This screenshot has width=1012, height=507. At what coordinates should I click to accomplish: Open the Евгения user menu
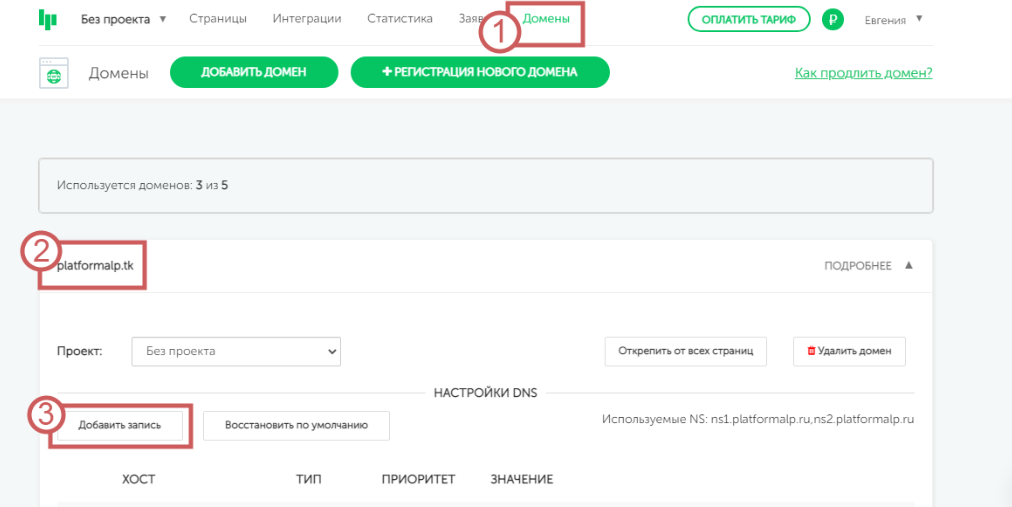click(893, 19)
